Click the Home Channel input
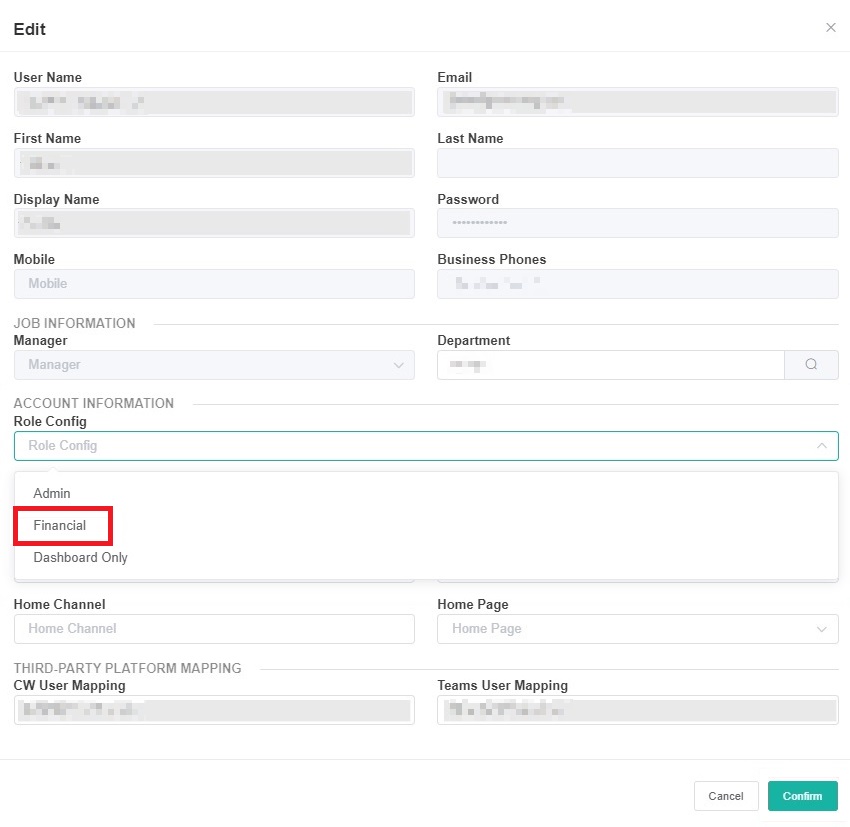The width and height of the screenshot is (850, 827). click(x=214, y=629)
